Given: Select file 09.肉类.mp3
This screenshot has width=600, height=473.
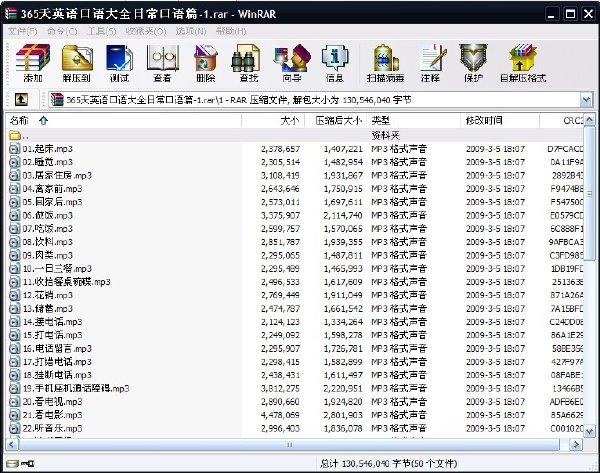Looking at the screenshot, I should pyautogui.click(x=48, y=255).
